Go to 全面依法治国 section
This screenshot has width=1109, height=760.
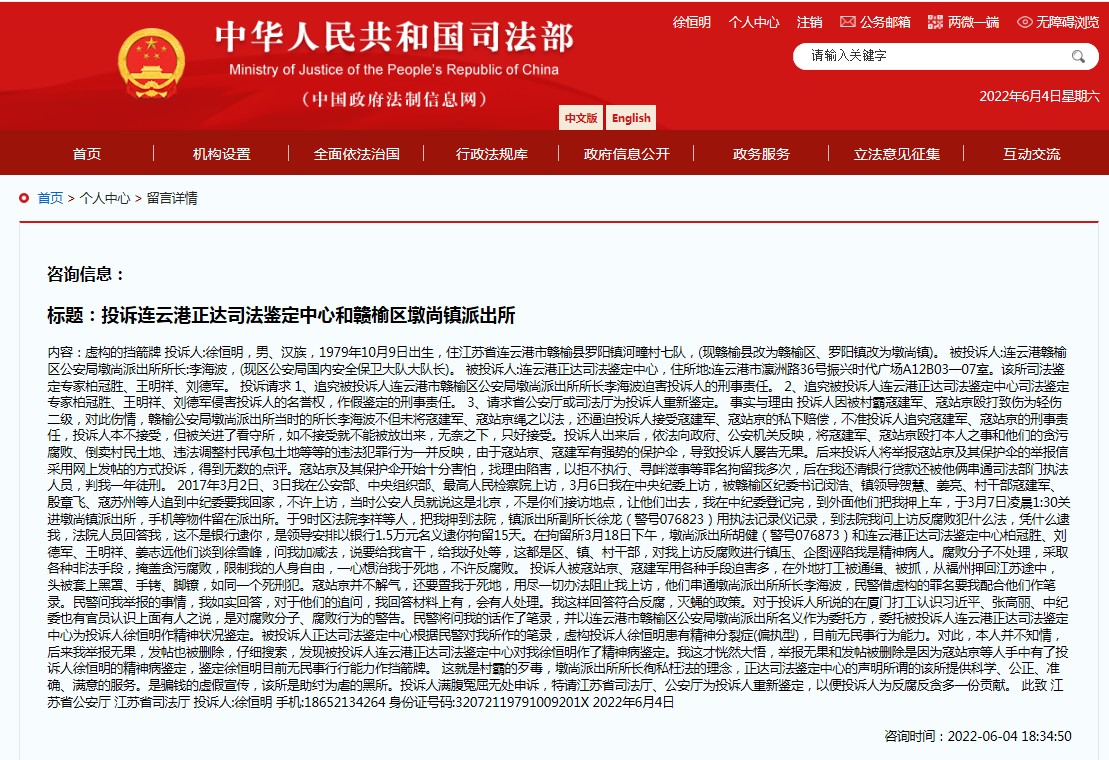coord(356,154)
